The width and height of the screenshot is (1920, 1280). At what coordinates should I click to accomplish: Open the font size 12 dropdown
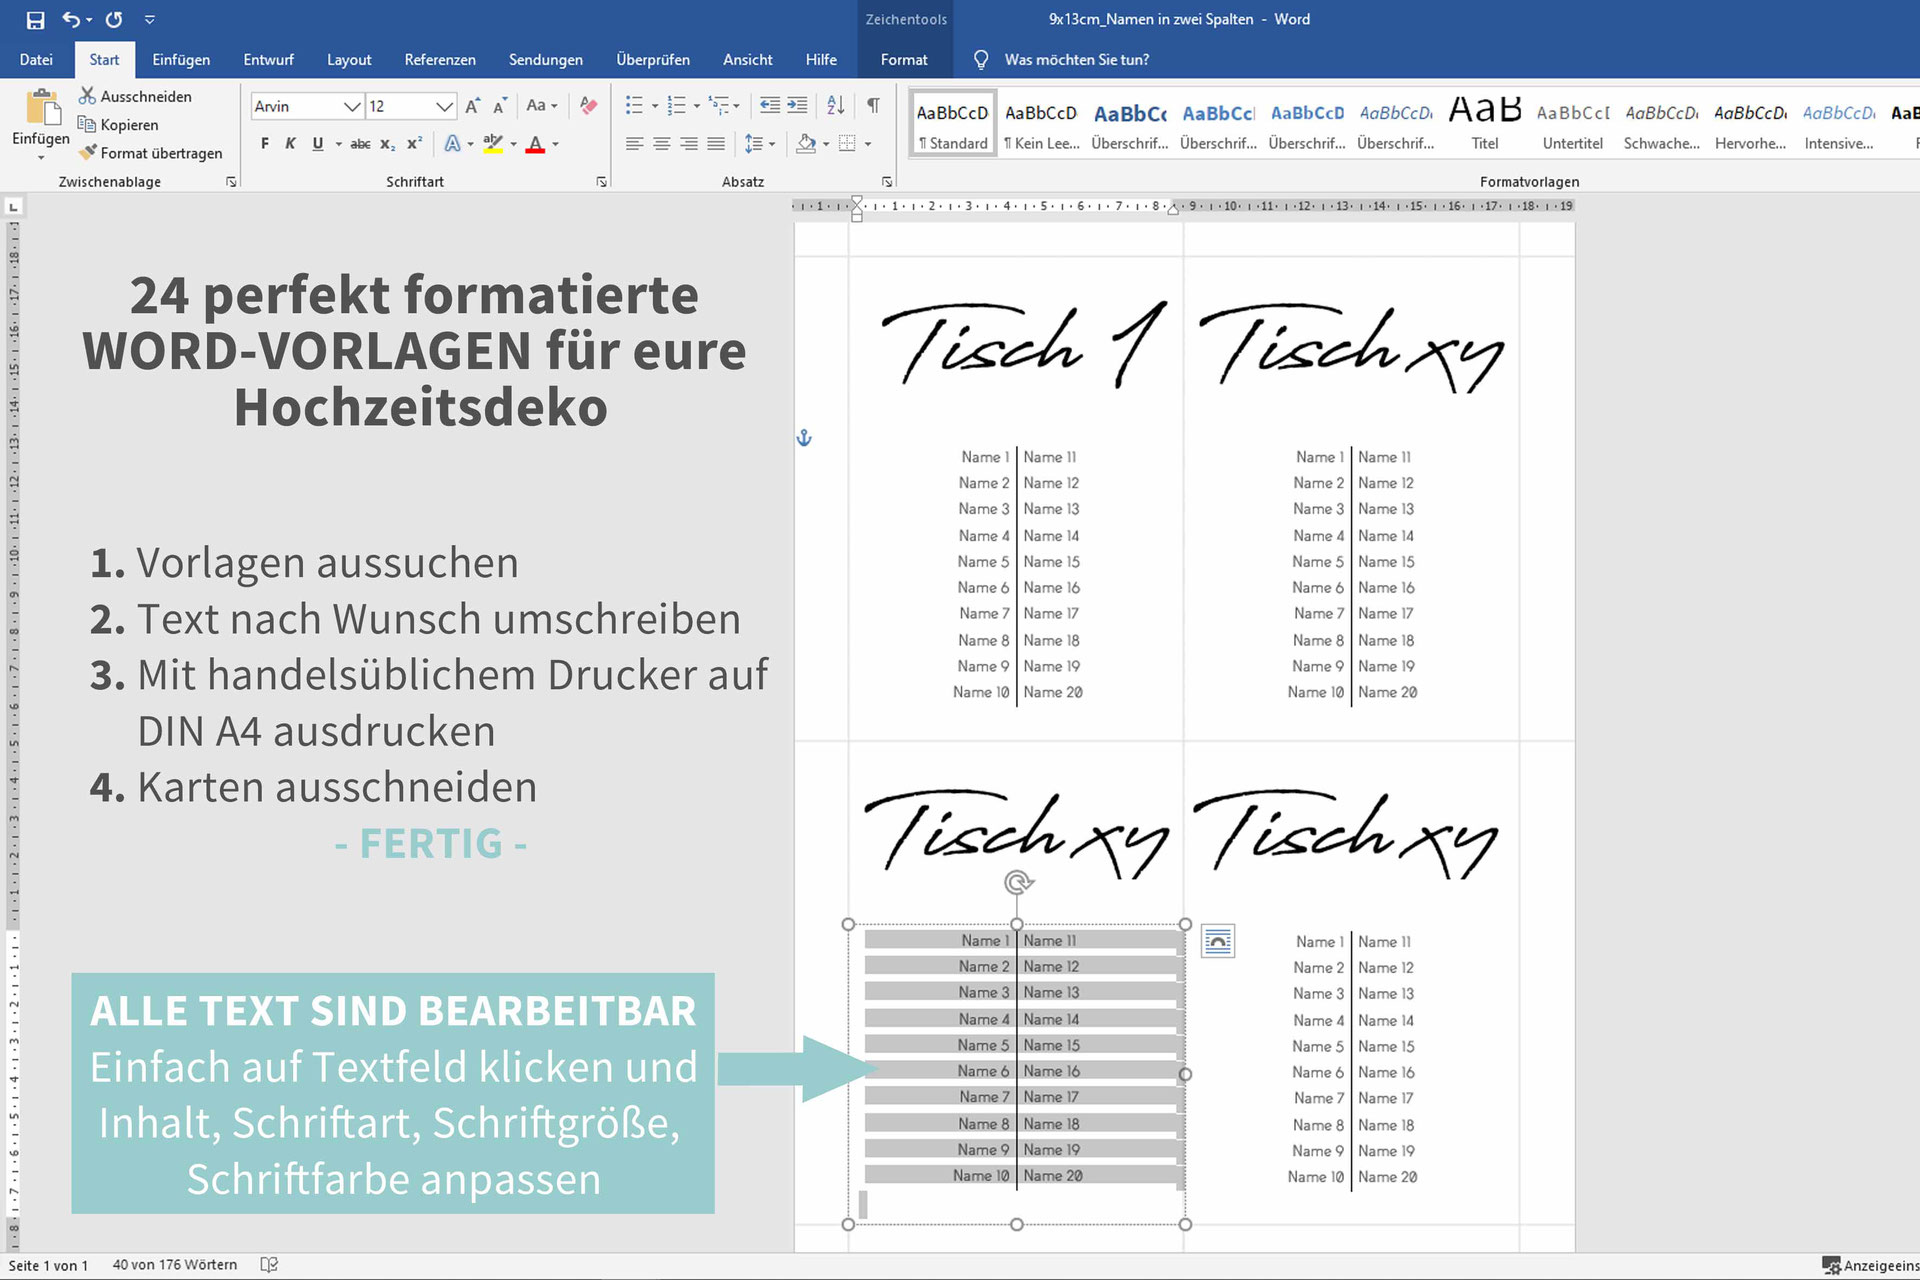[x=444, y=106]
